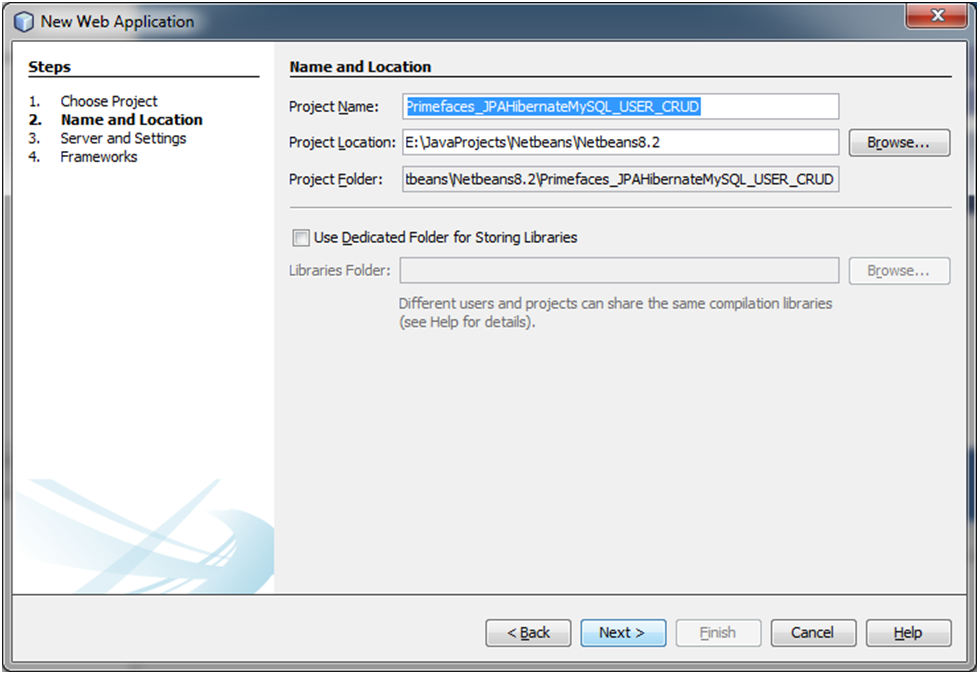Viewport: 979px width, 674px height.
Task: Click the NetBeans cube icon in title bar
Action: (x=22, y=21)
